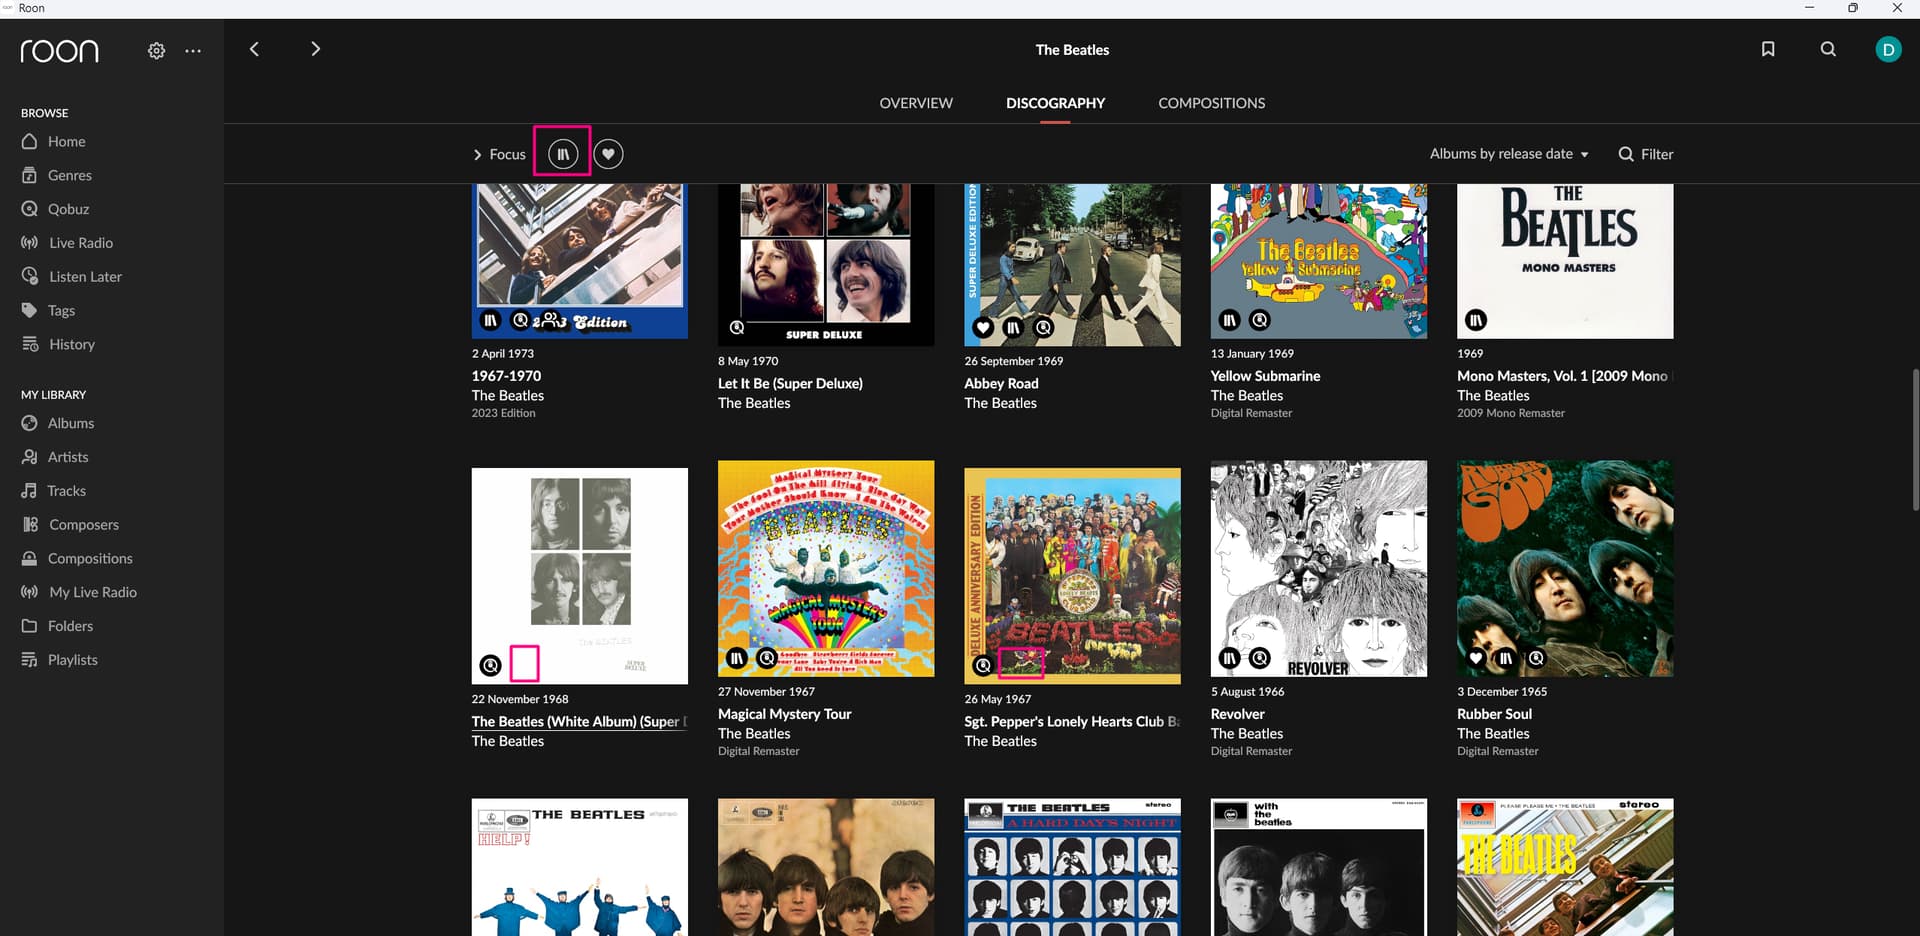Open search with the magnifier icon
1920x936 pixels.
coord(1828,49)
